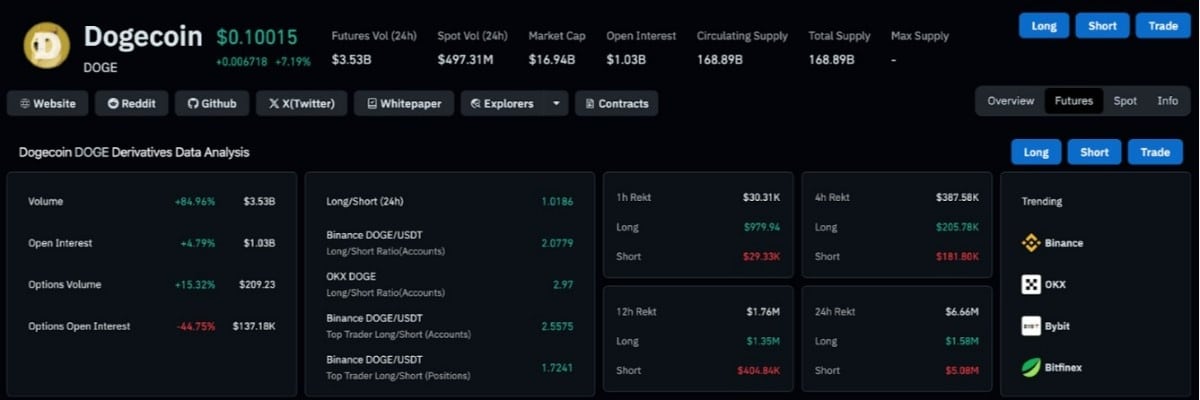Screen dimensions: 1200x400
Task: Click Short button beside Derivatives Data Analysis
Action: click(1095, 152)
